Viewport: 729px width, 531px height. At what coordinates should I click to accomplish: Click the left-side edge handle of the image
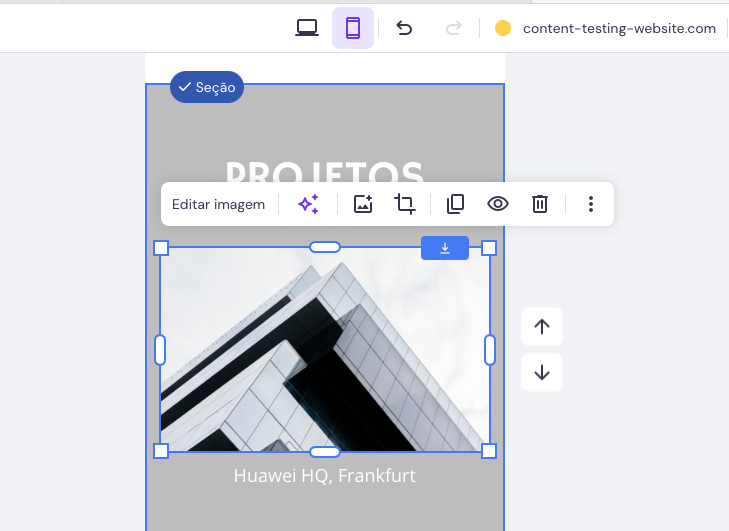(x=160, y=350)
